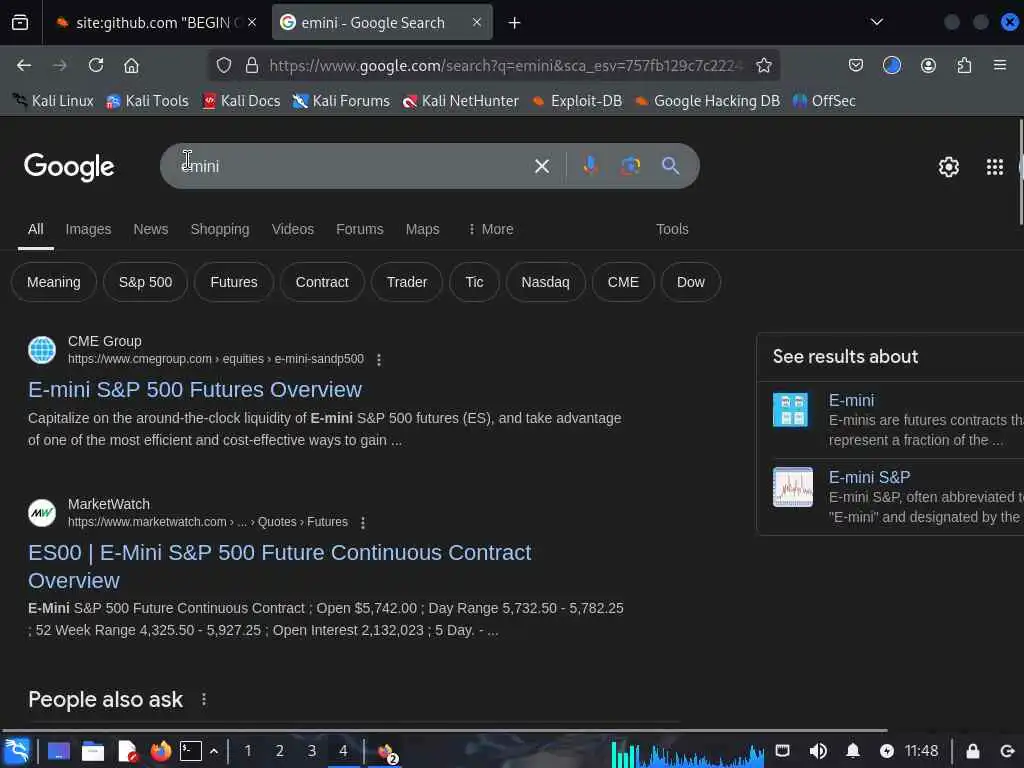Open the Firefox home page
Image resolution: width=1024 pixels, height=768 pixels.
click(x=131, y=65)
